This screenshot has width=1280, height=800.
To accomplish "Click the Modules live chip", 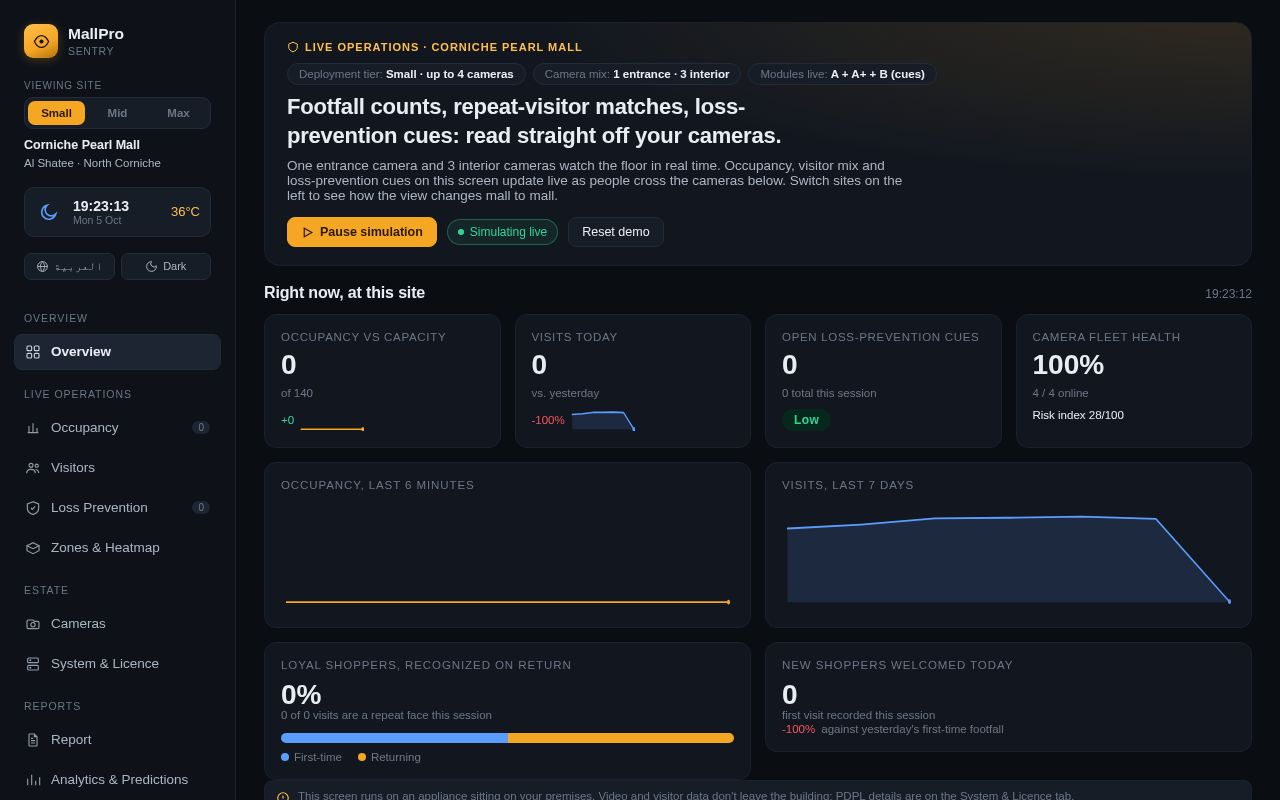I will click(842, 74).
